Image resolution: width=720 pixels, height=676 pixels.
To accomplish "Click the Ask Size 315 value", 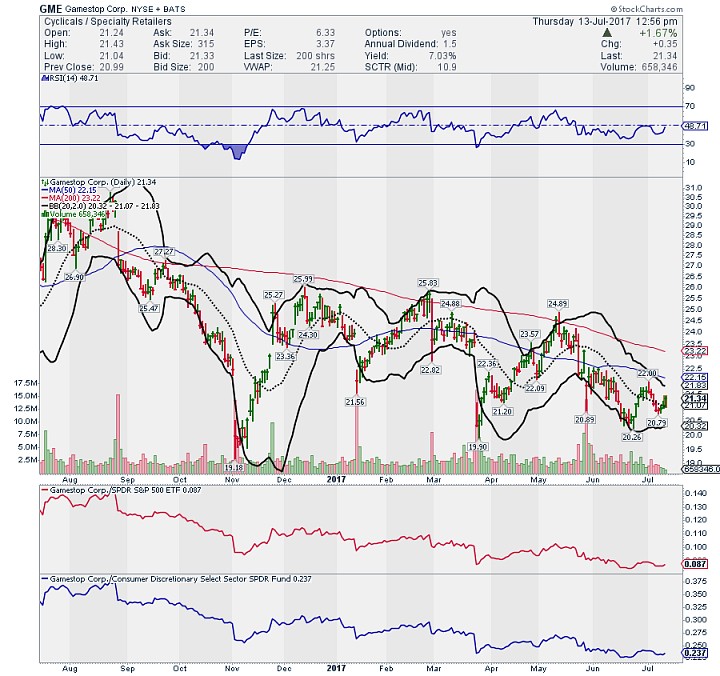I will (x=206, y=44).
